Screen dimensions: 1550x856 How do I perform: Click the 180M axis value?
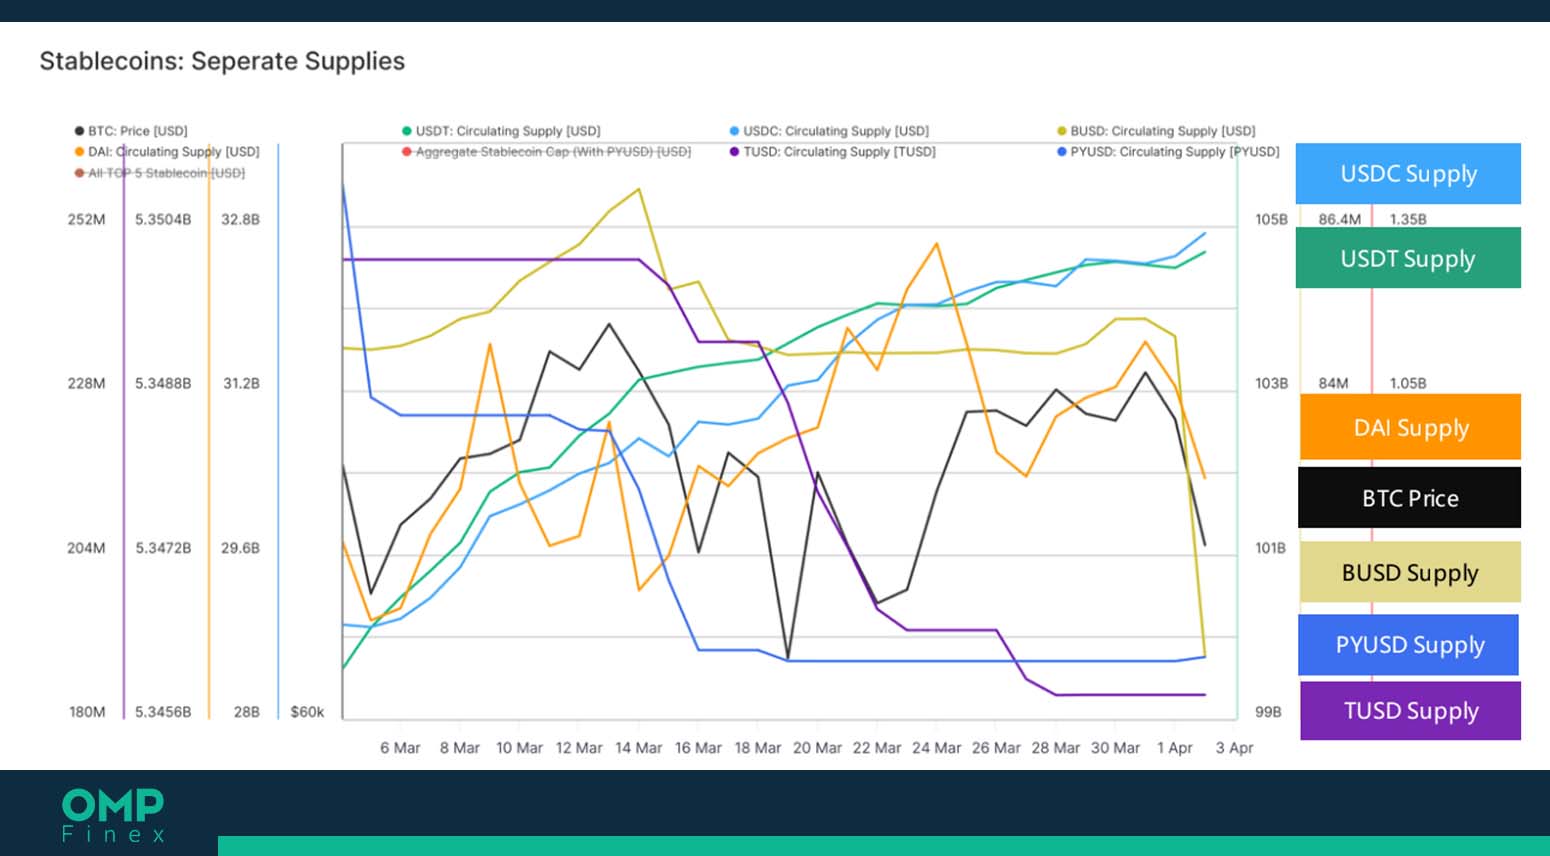pos(87,712)
